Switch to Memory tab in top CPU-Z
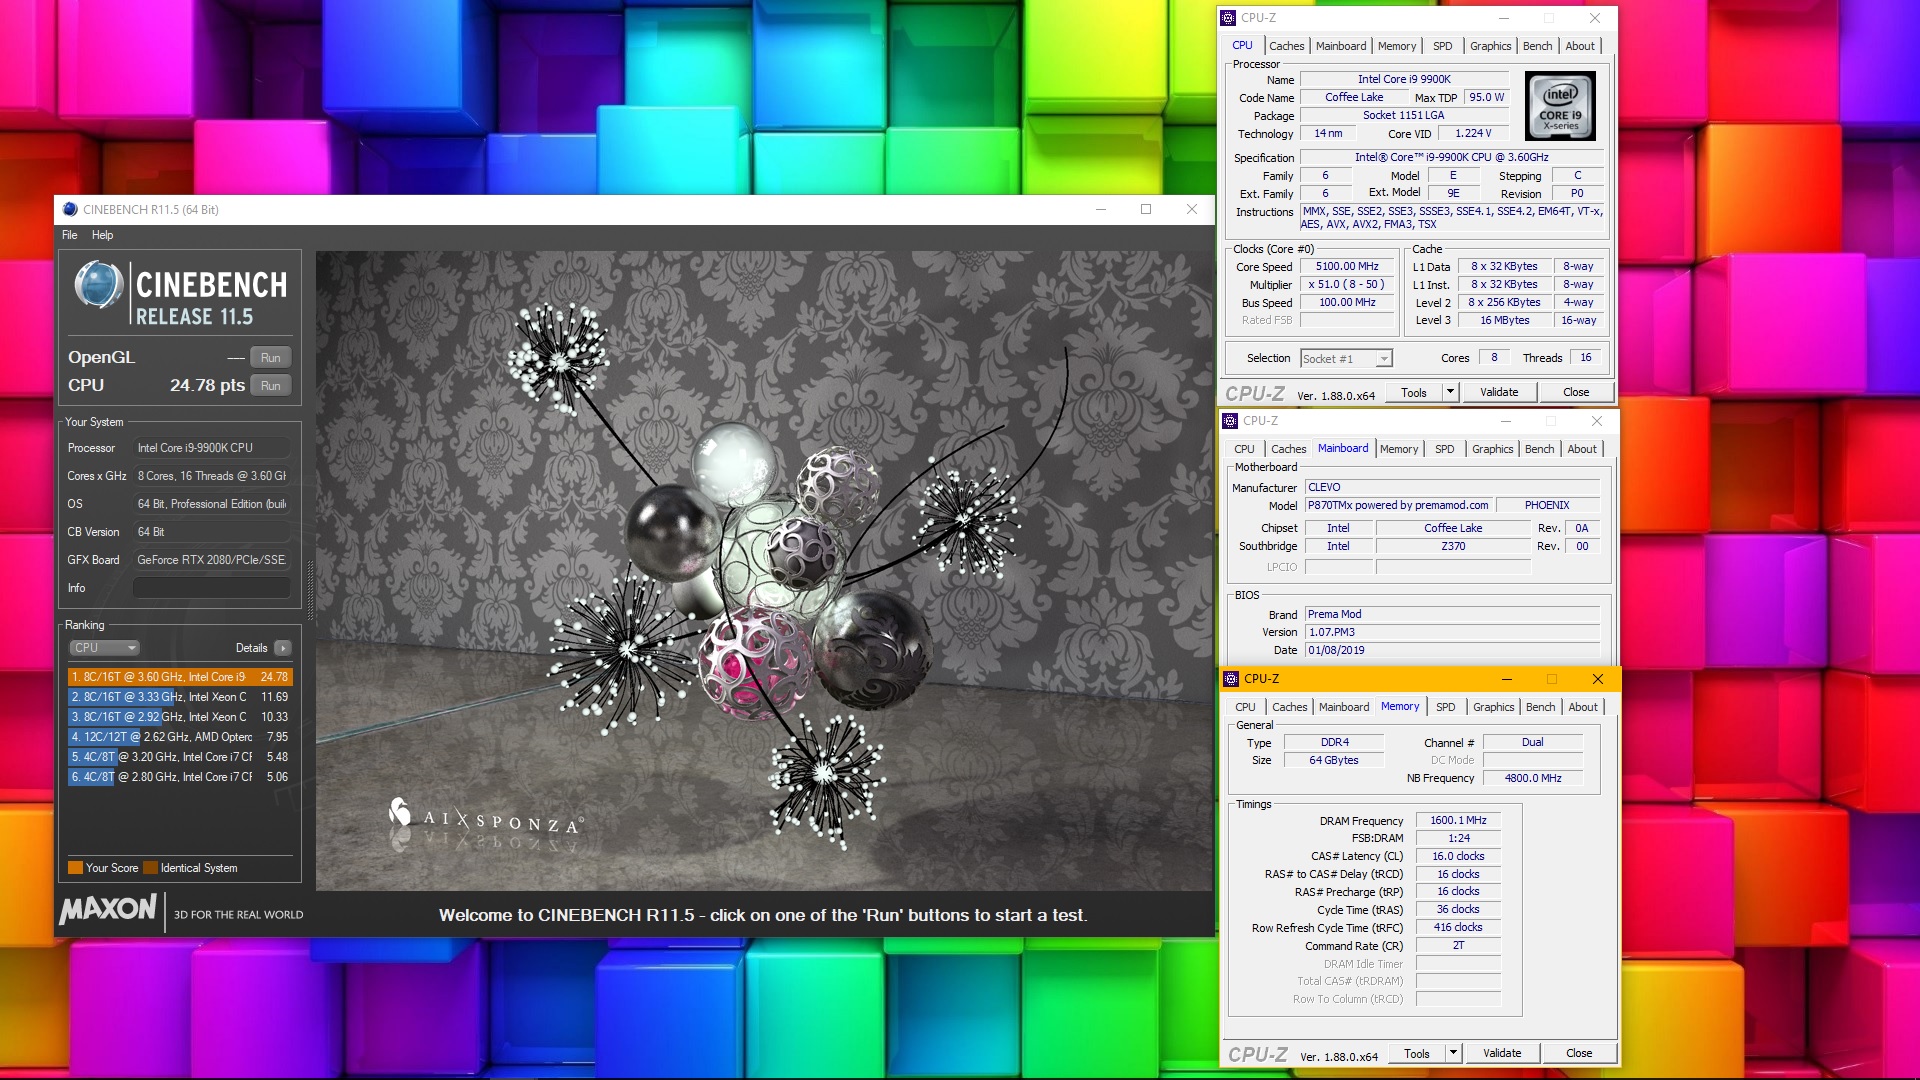 (1397, 46)
